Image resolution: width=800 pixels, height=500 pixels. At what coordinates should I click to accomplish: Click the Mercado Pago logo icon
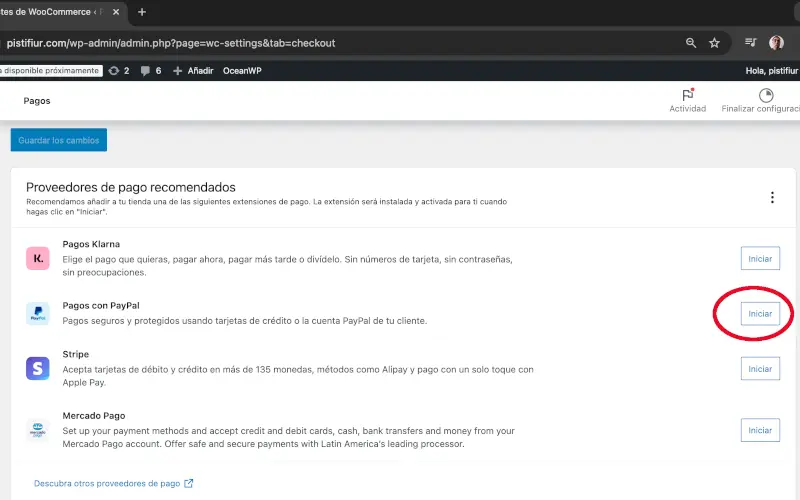(x=38, y=430)
